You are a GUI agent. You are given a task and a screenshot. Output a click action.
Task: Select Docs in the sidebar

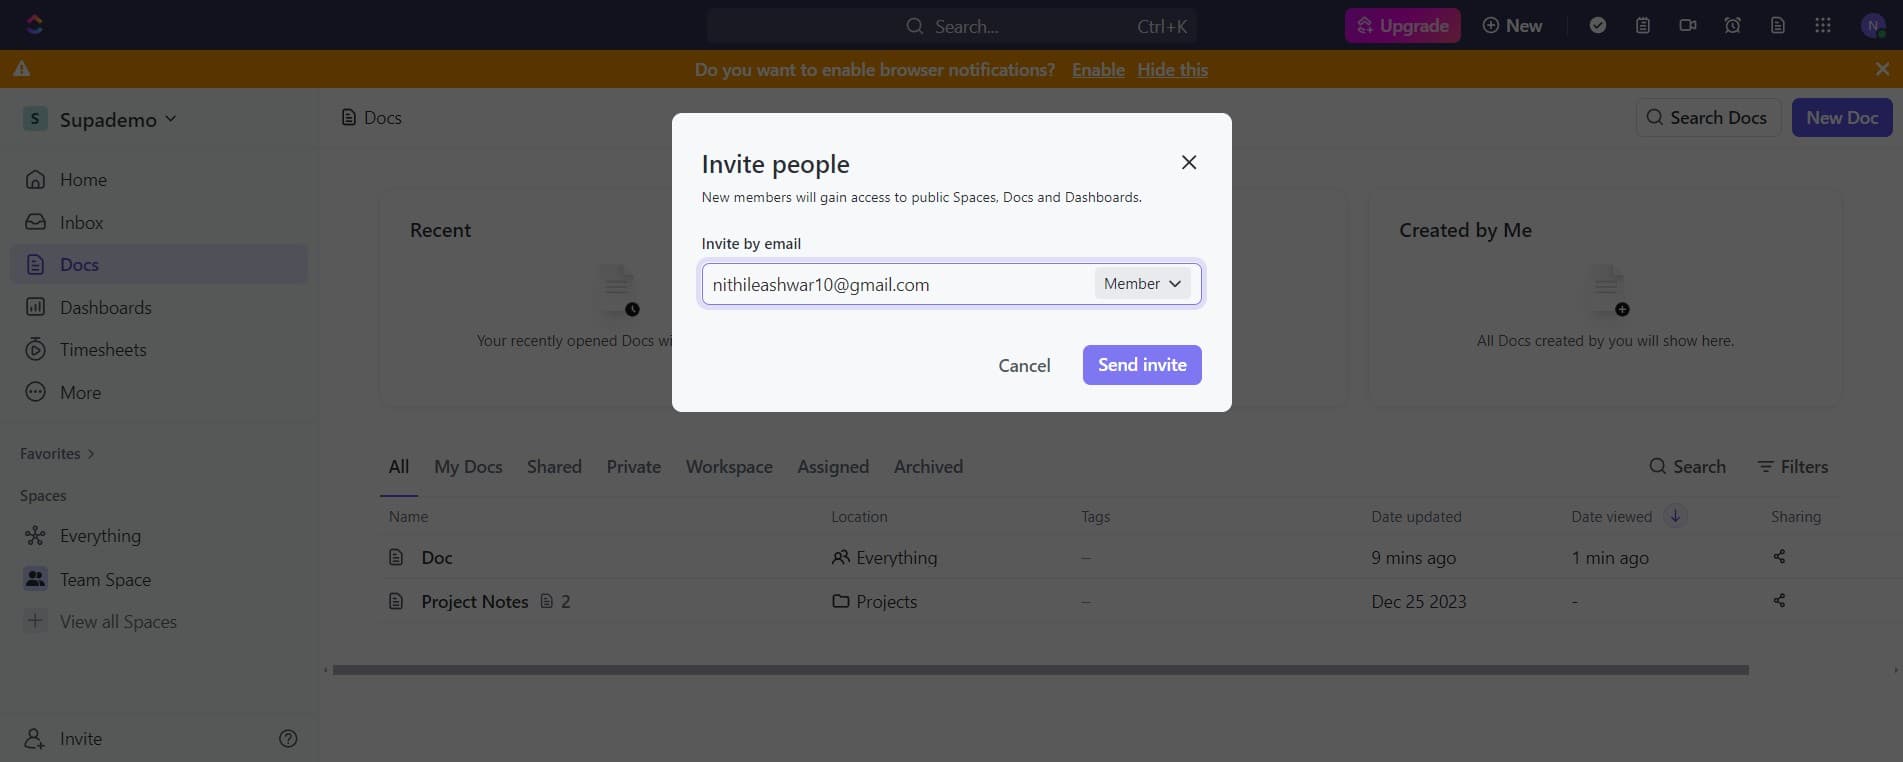[x=159, y=264]
